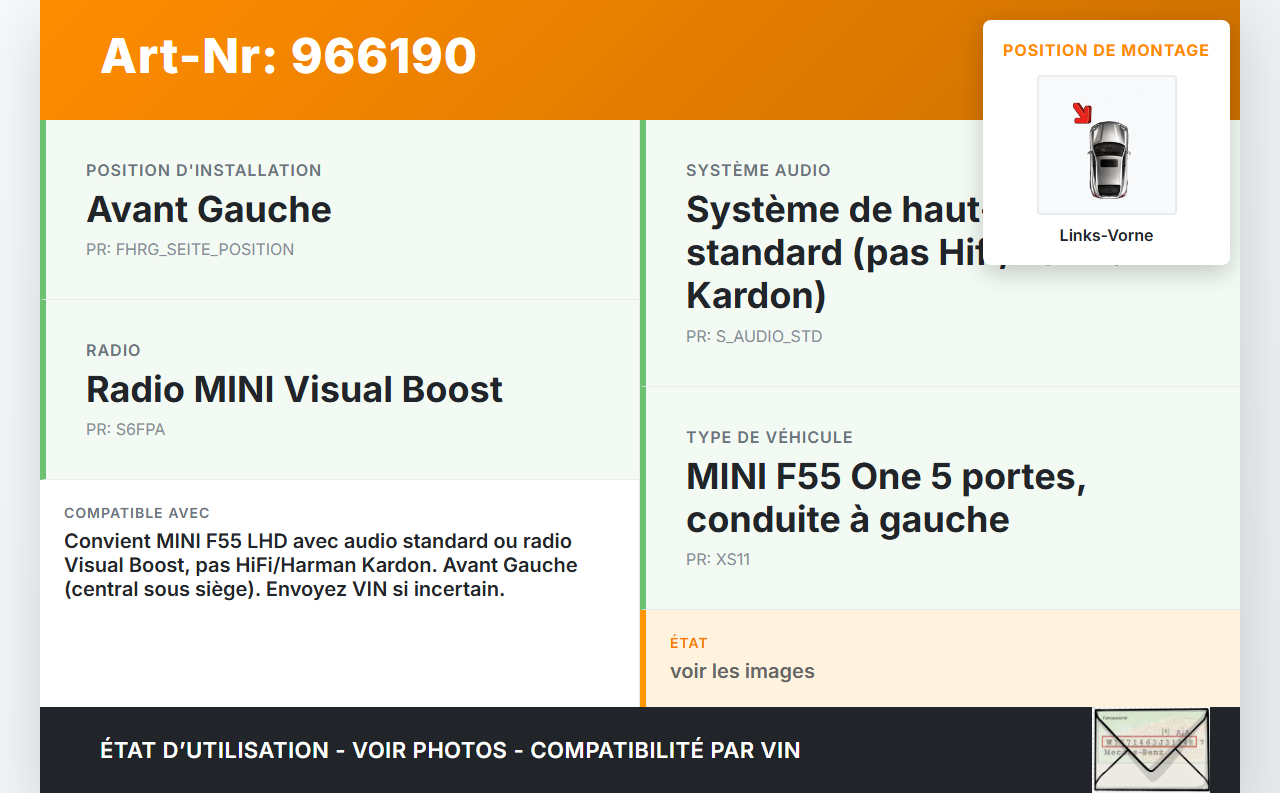Click the 'Art-Nr: 966190' header

point(288,56)
